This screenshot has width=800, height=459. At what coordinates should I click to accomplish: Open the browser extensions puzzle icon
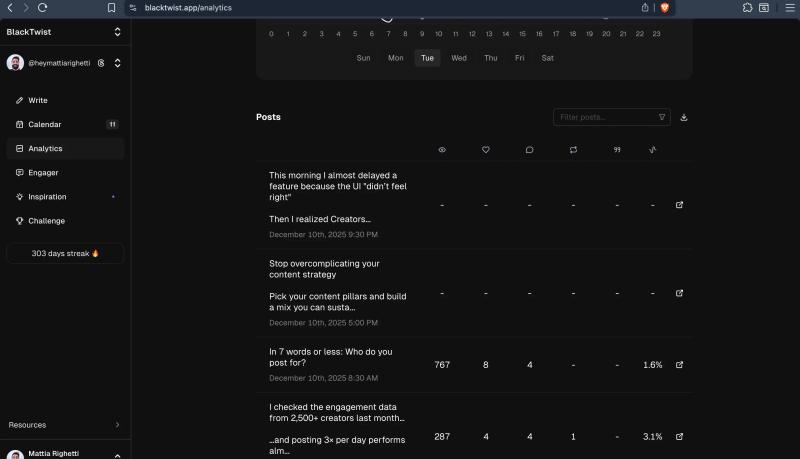747,8
